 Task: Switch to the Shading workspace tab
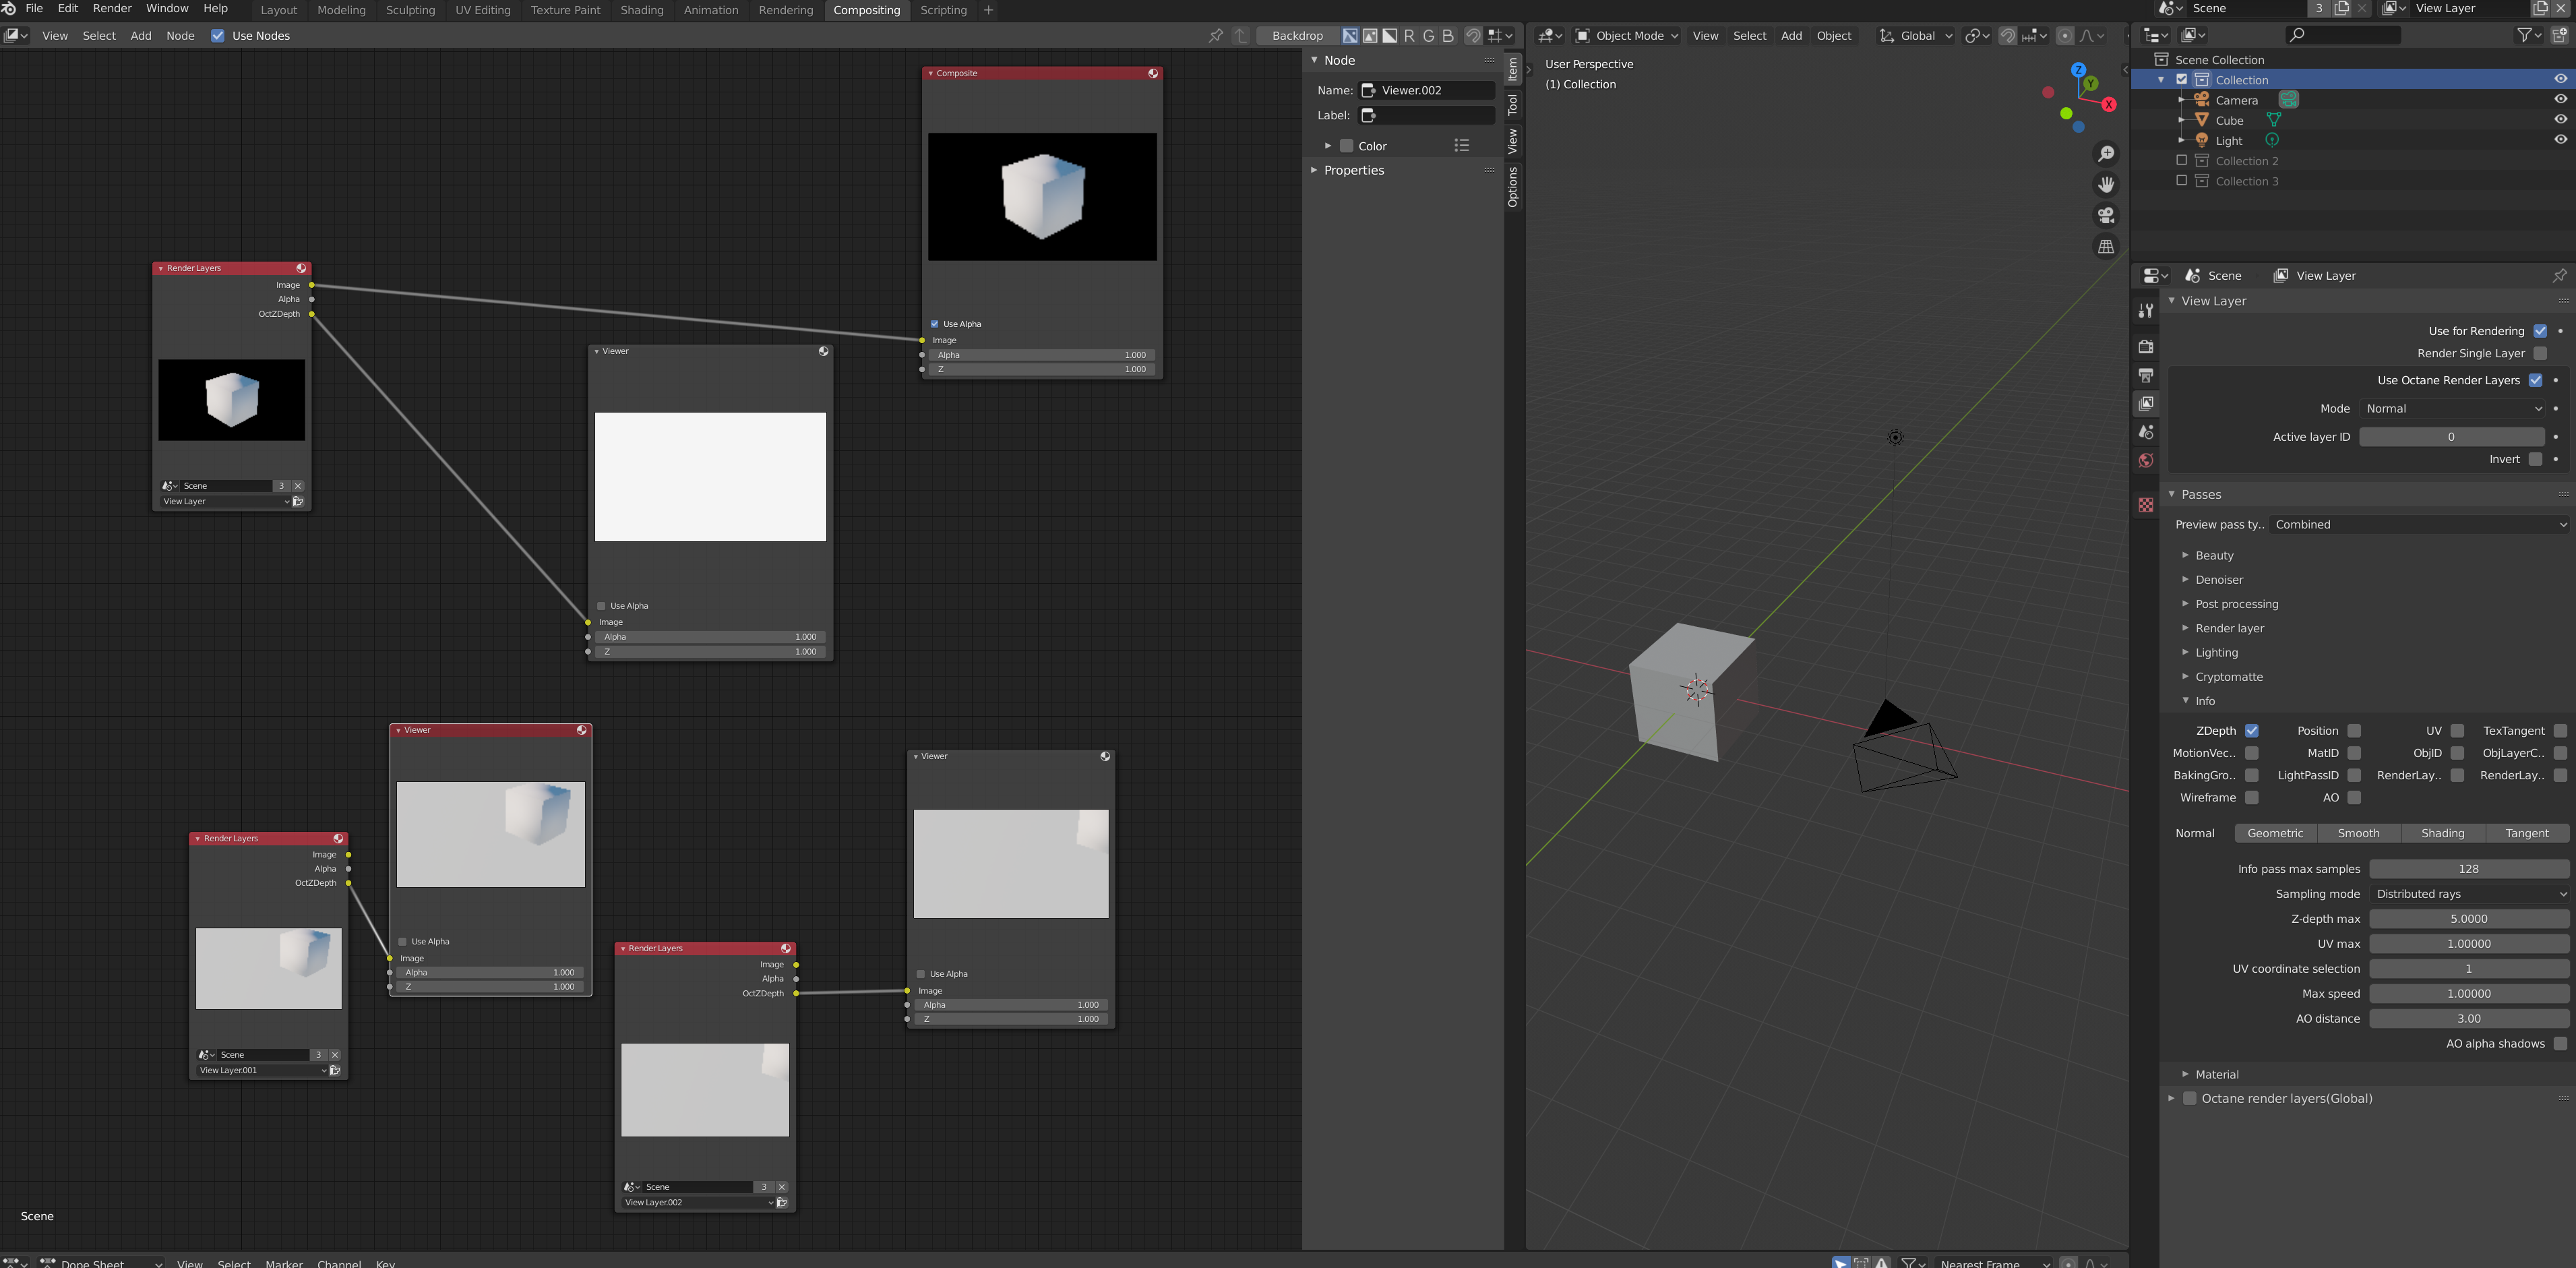coord(641,10)
